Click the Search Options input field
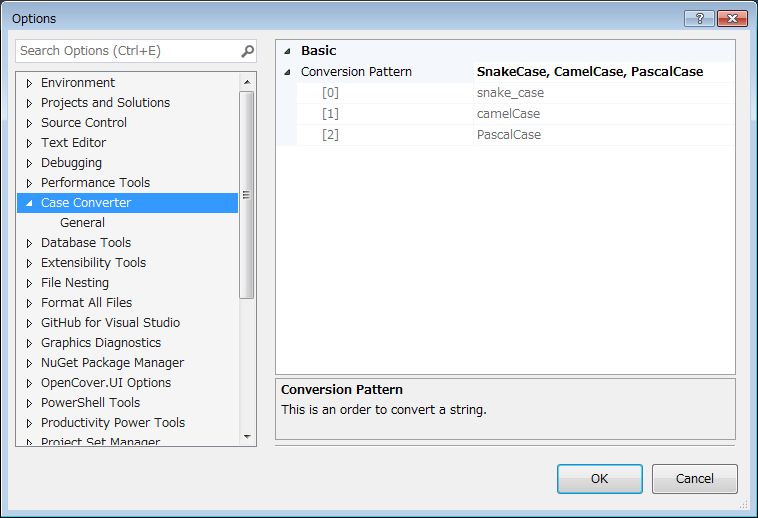 click(x=125, y=51)
